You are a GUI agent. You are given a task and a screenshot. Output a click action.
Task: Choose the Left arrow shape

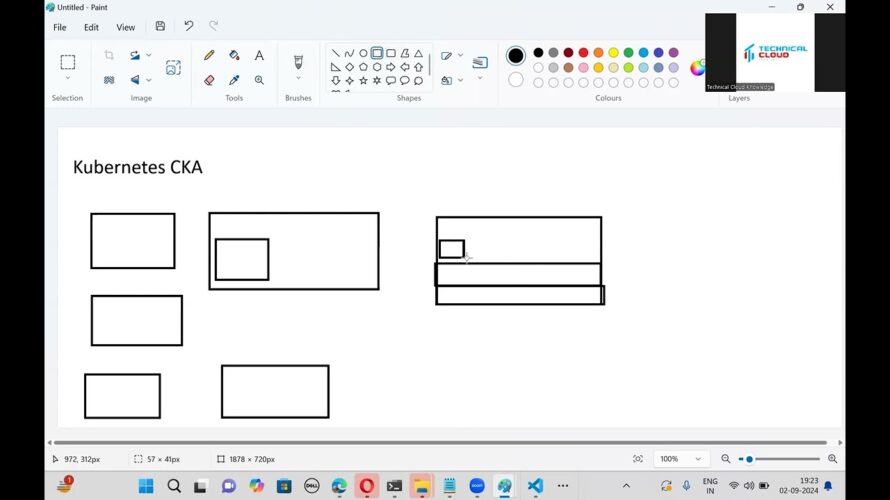[405, 67]
